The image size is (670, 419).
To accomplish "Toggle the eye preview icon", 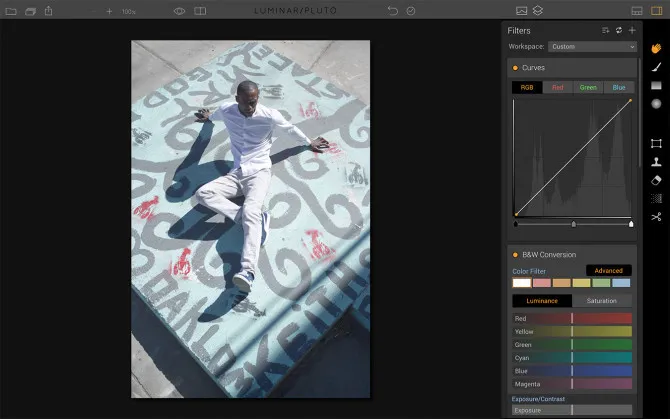I will pos(180,11).
